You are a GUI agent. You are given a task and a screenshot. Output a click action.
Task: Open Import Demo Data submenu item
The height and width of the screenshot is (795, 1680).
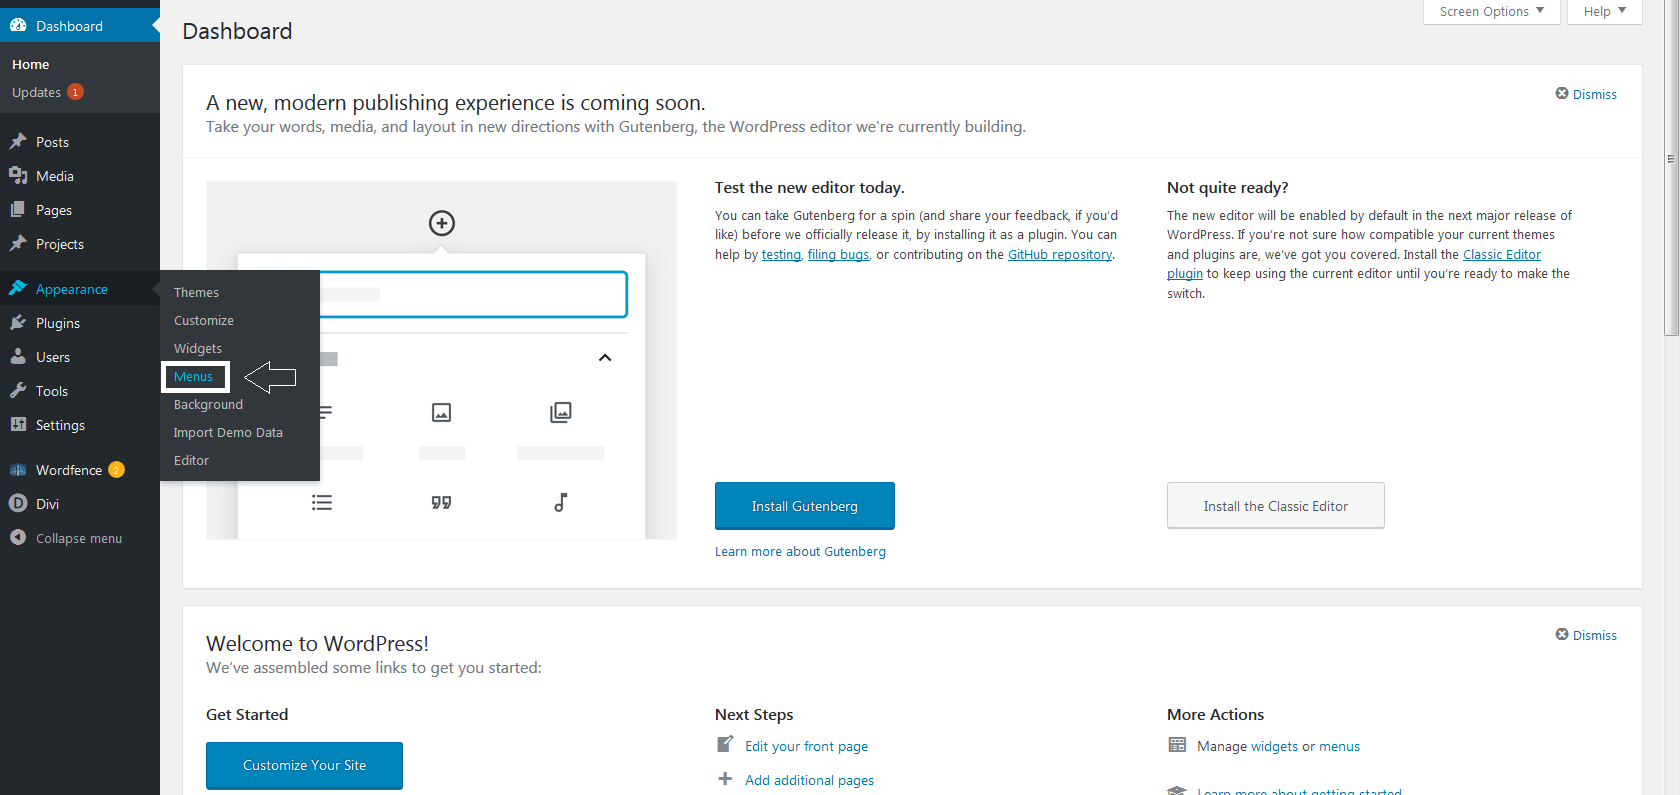(x=228, y=432)
